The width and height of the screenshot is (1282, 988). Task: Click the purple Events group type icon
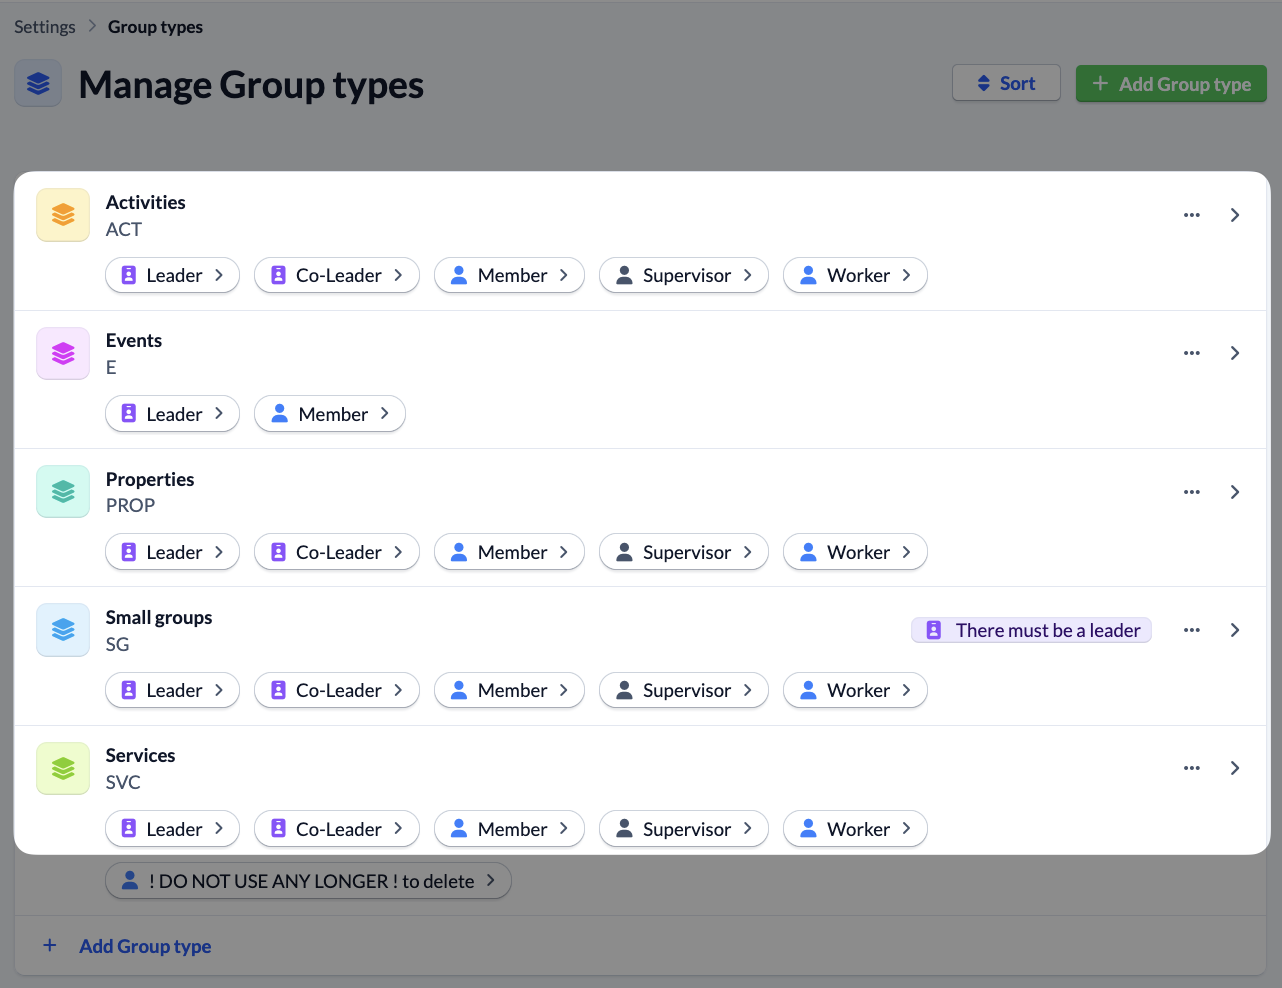(x=63, y=353)
